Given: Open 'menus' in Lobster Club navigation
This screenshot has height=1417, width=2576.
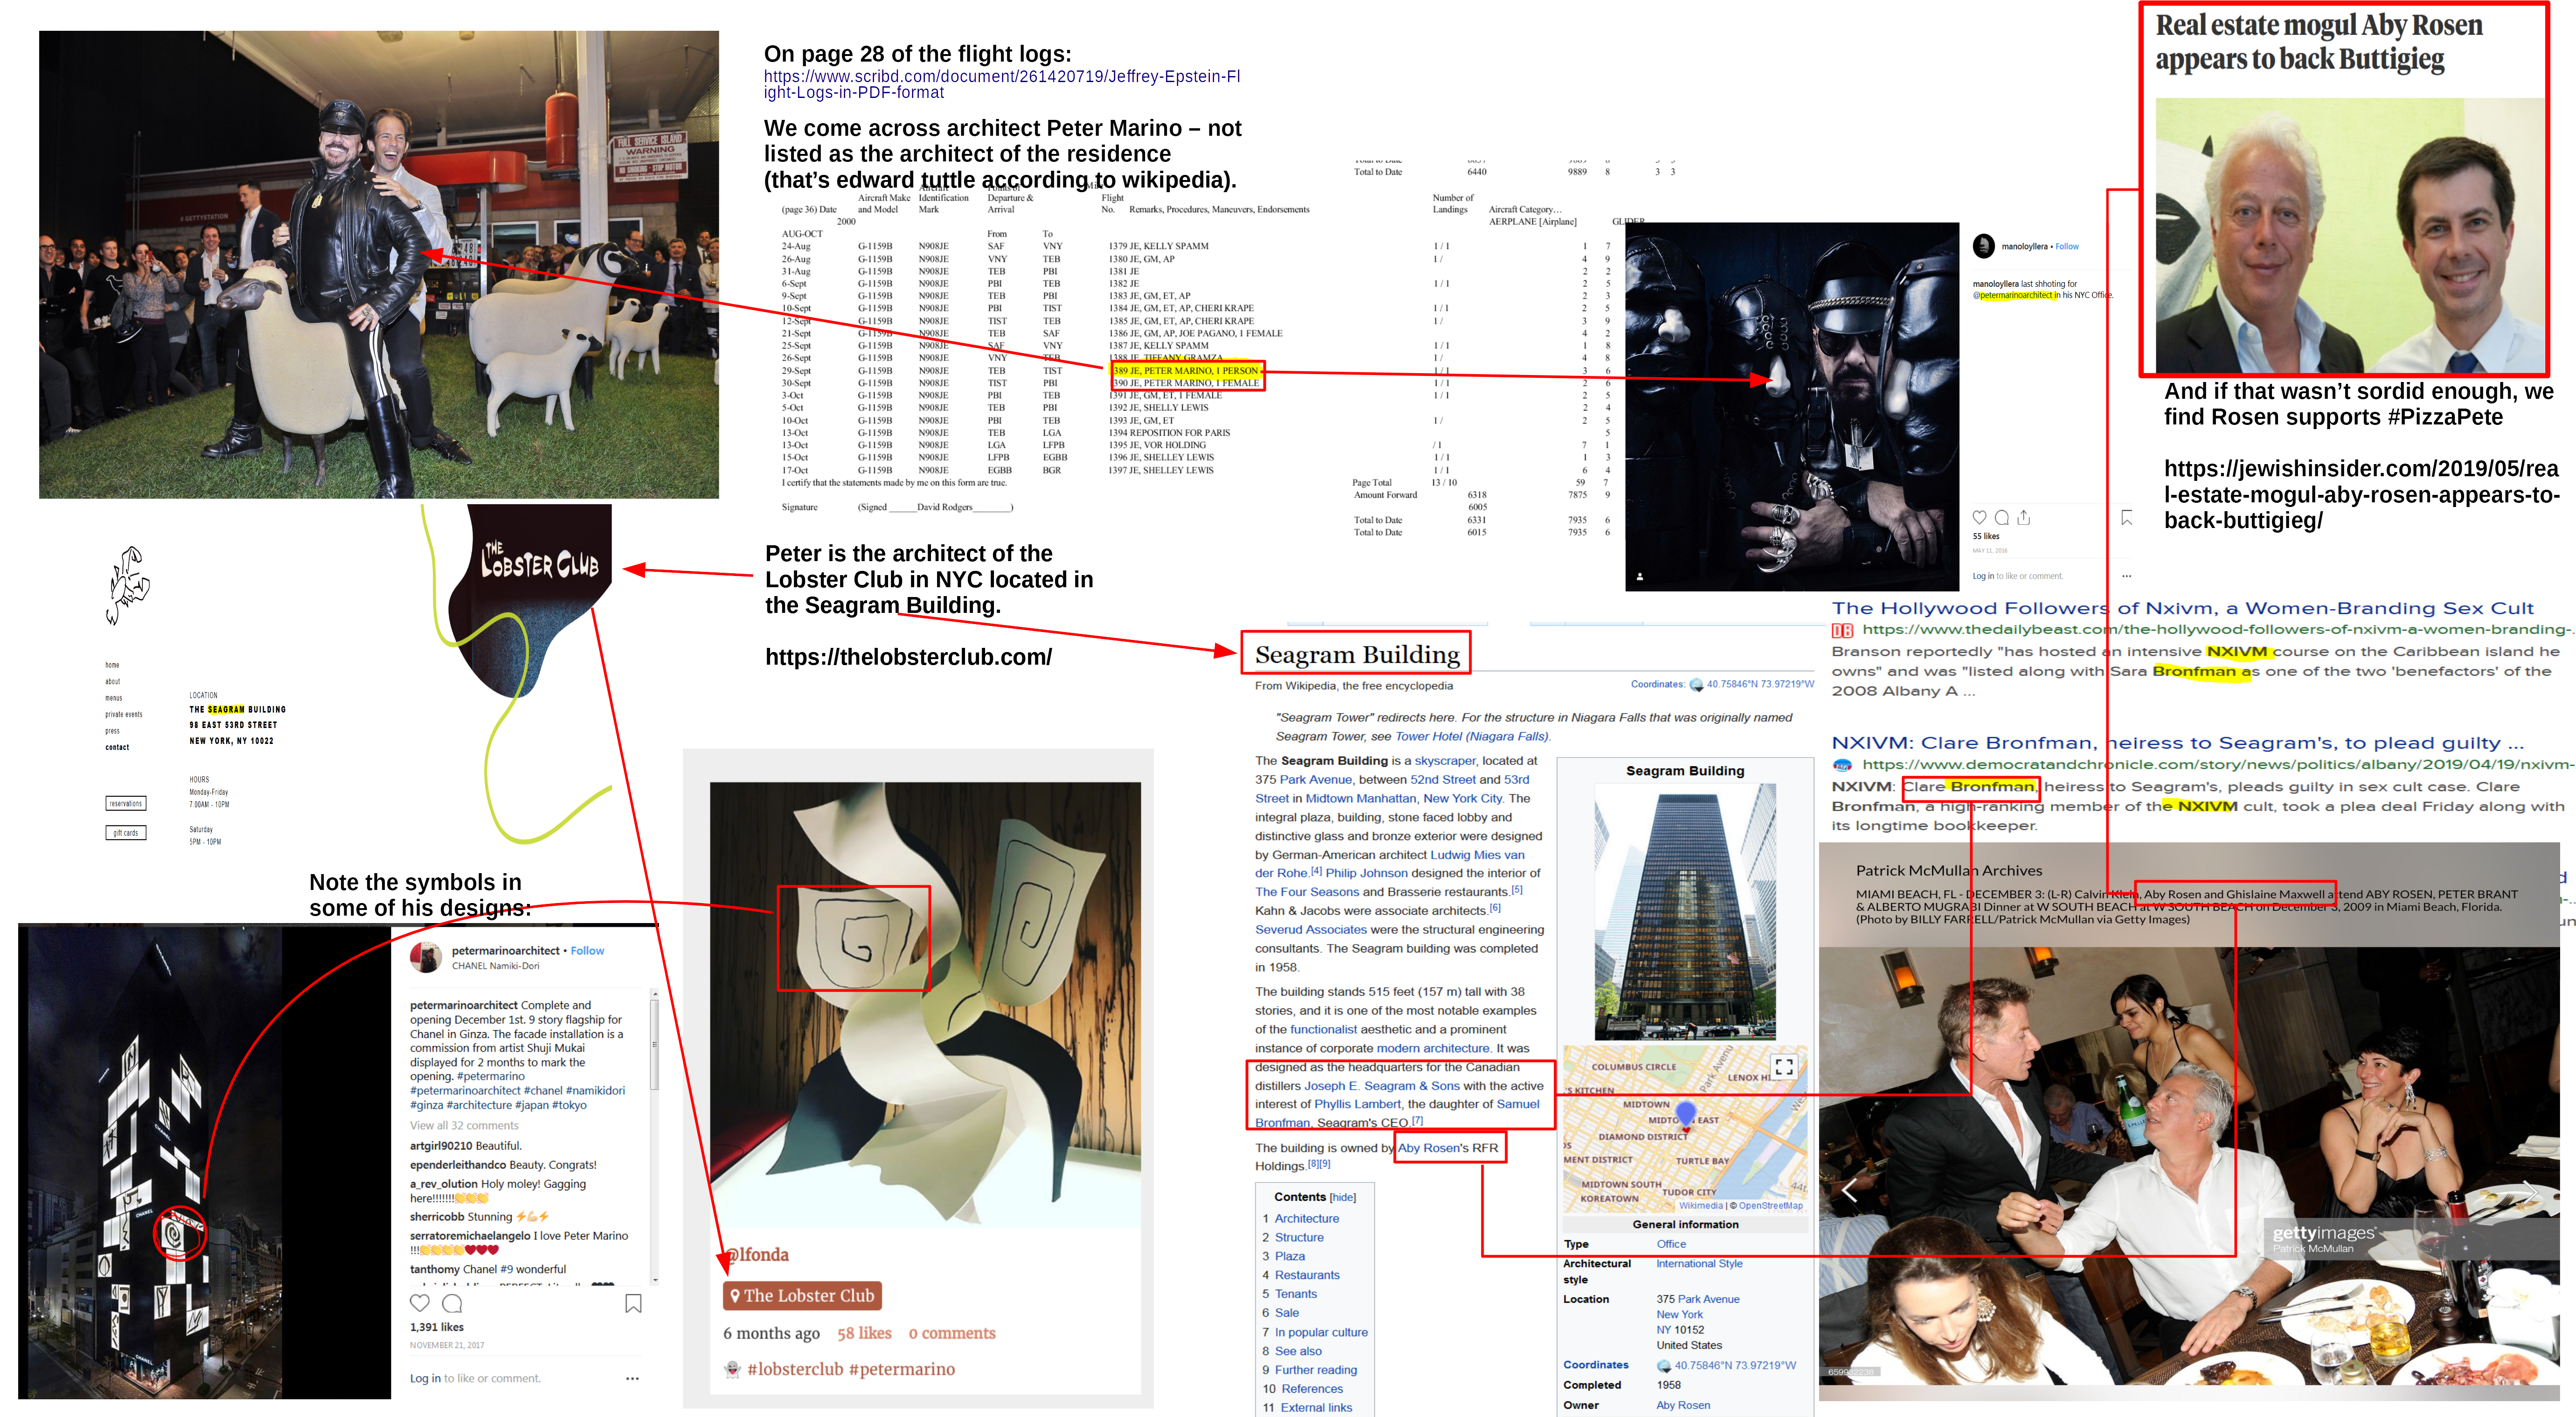Looking at the screenshot, I should tap(114, 698).
